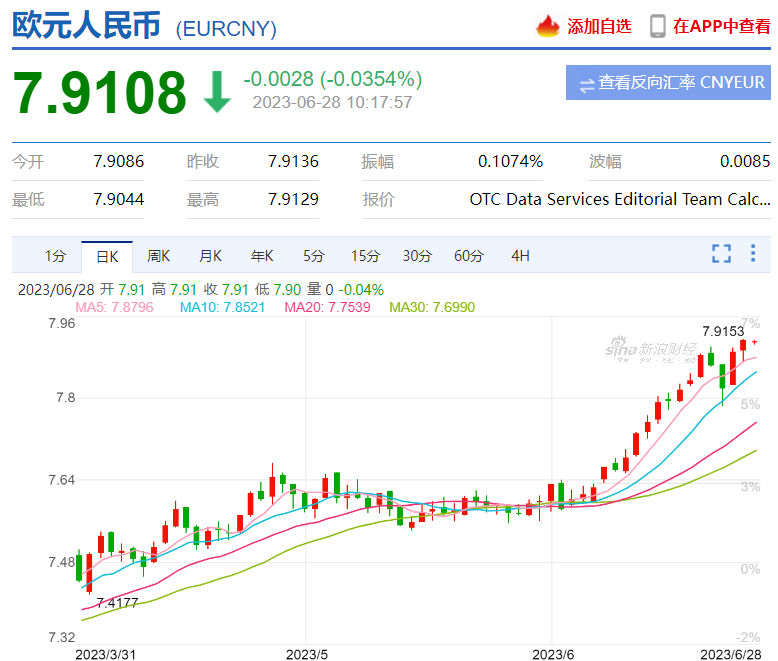Image resolution: width=778 pixels, height=661 pixels.
Task: Click 添加自选 link to add favorite
Action: 599,26
